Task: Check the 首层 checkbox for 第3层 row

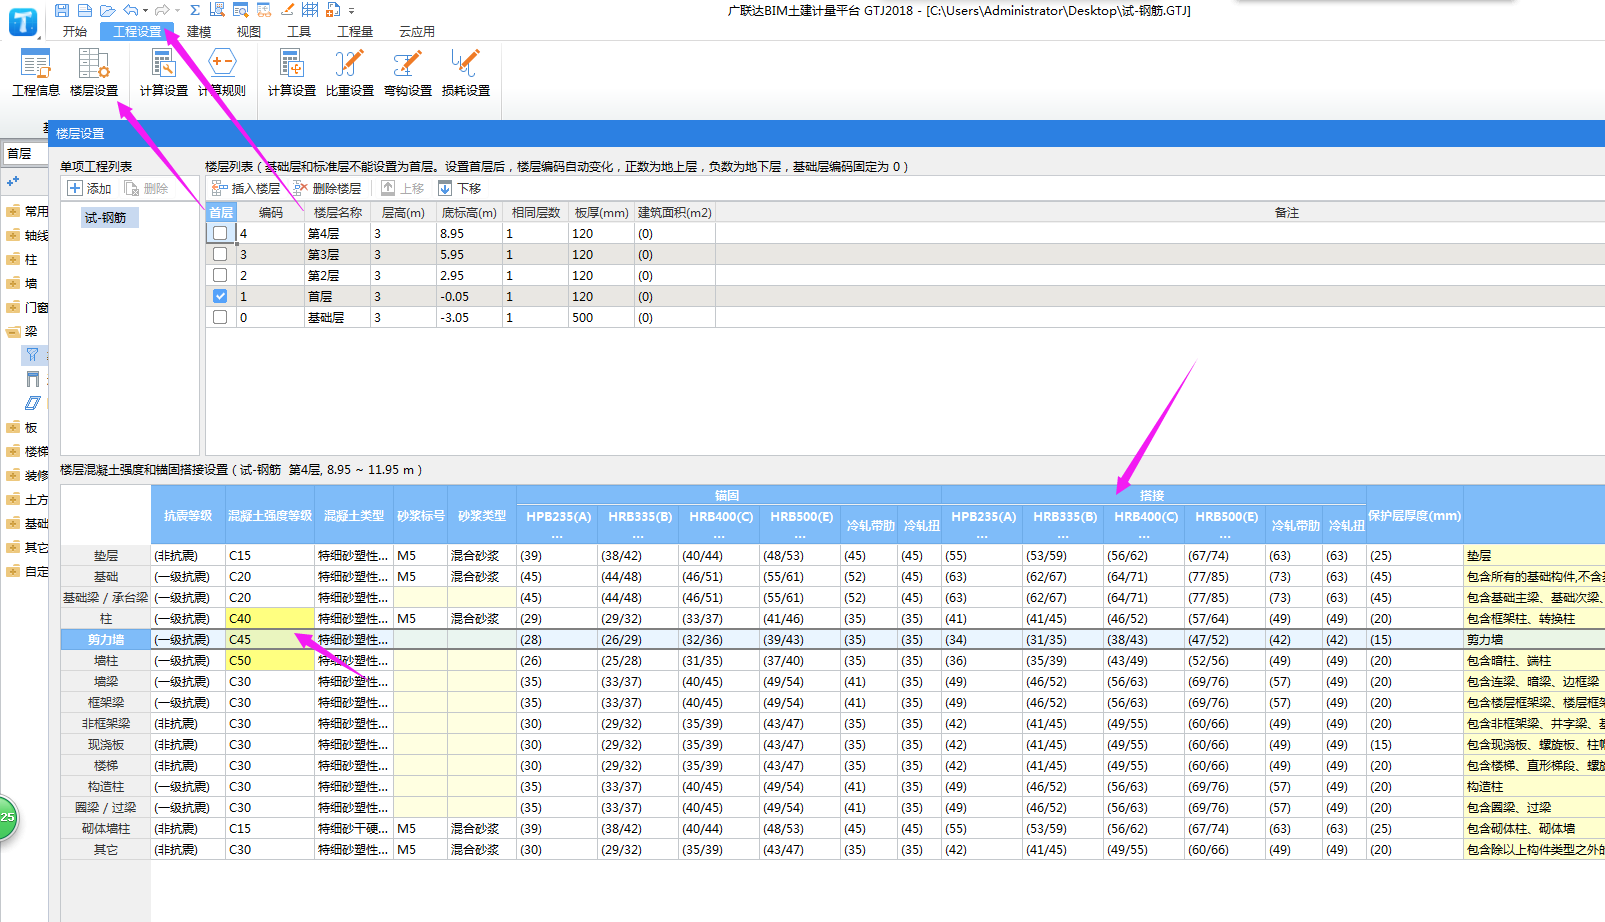Action: 220,254
